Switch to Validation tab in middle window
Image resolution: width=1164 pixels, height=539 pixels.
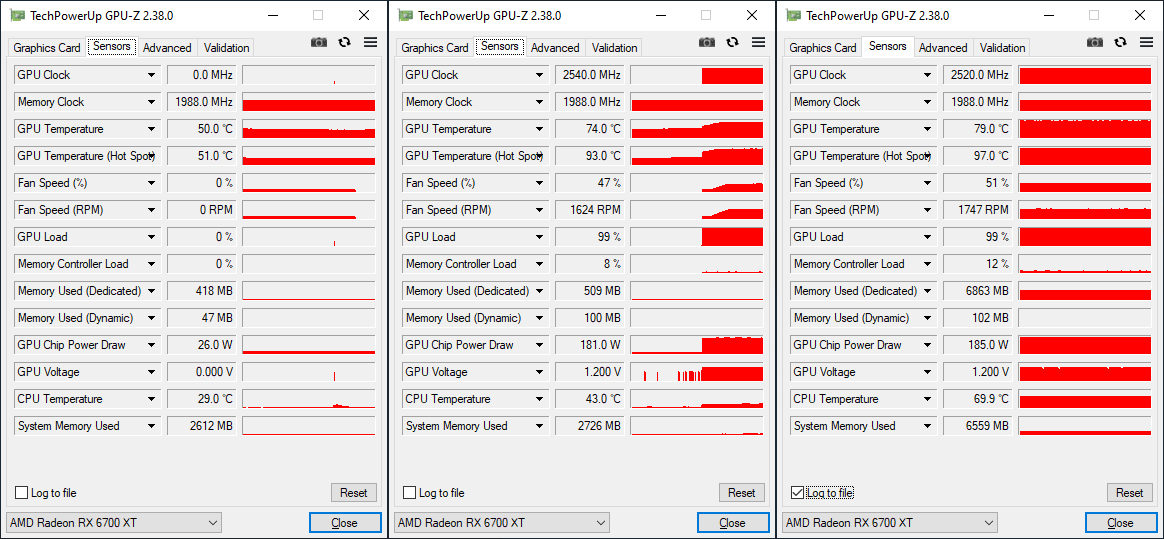pyautogui.click(x=615, y=48)
